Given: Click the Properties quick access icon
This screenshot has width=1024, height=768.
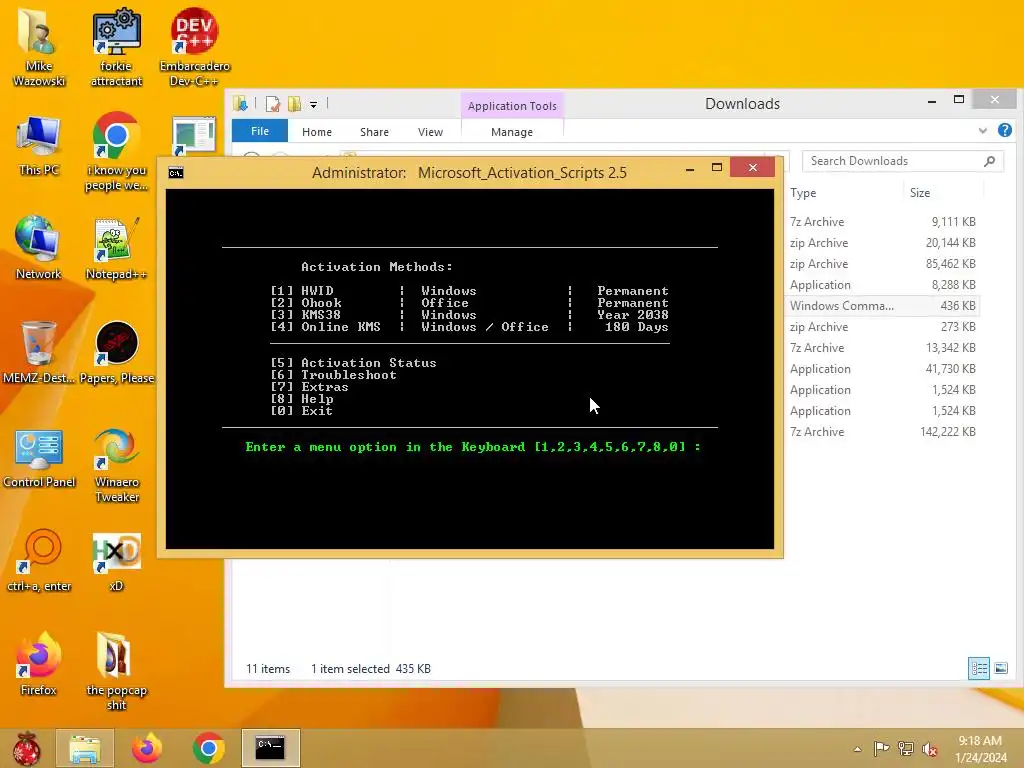Looking at the screenshot, I should (x=273, y=104).
